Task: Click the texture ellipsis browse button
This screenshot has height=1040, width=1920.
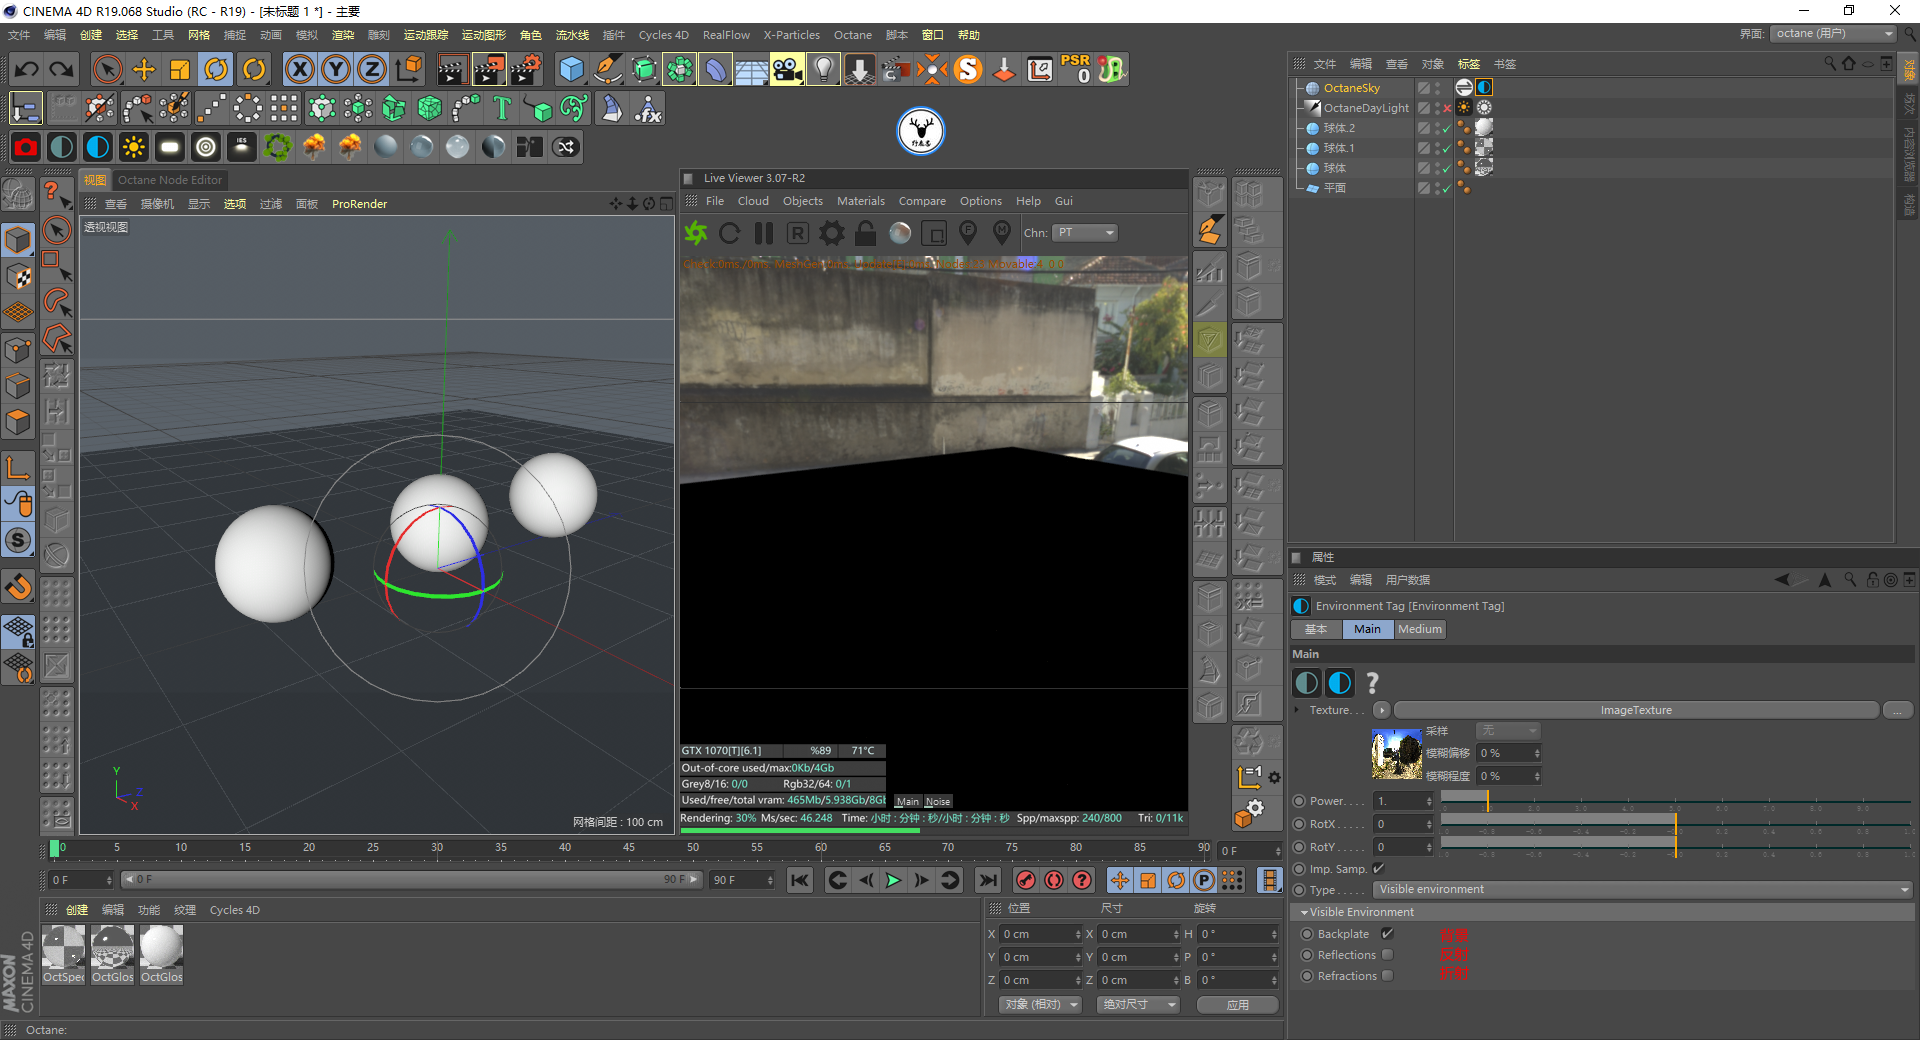Action: click(1898, 710)
